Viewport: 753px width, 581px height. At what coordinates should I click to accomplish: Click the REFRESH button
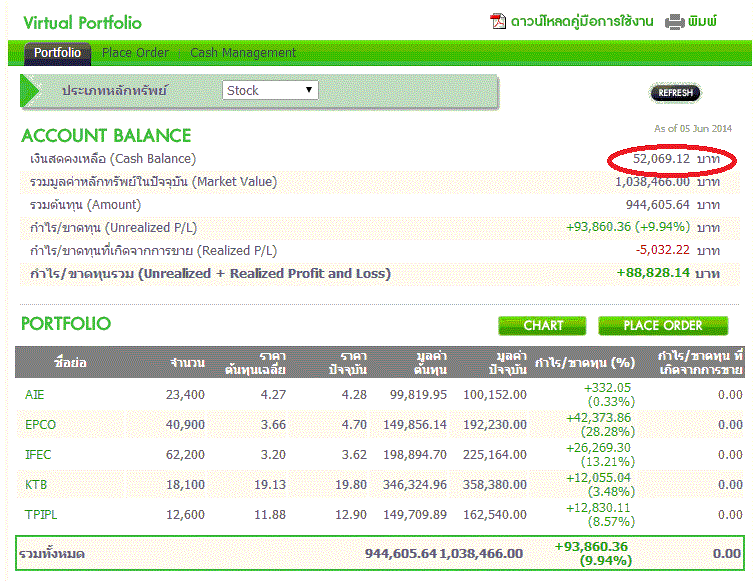(x=675, y=93)
